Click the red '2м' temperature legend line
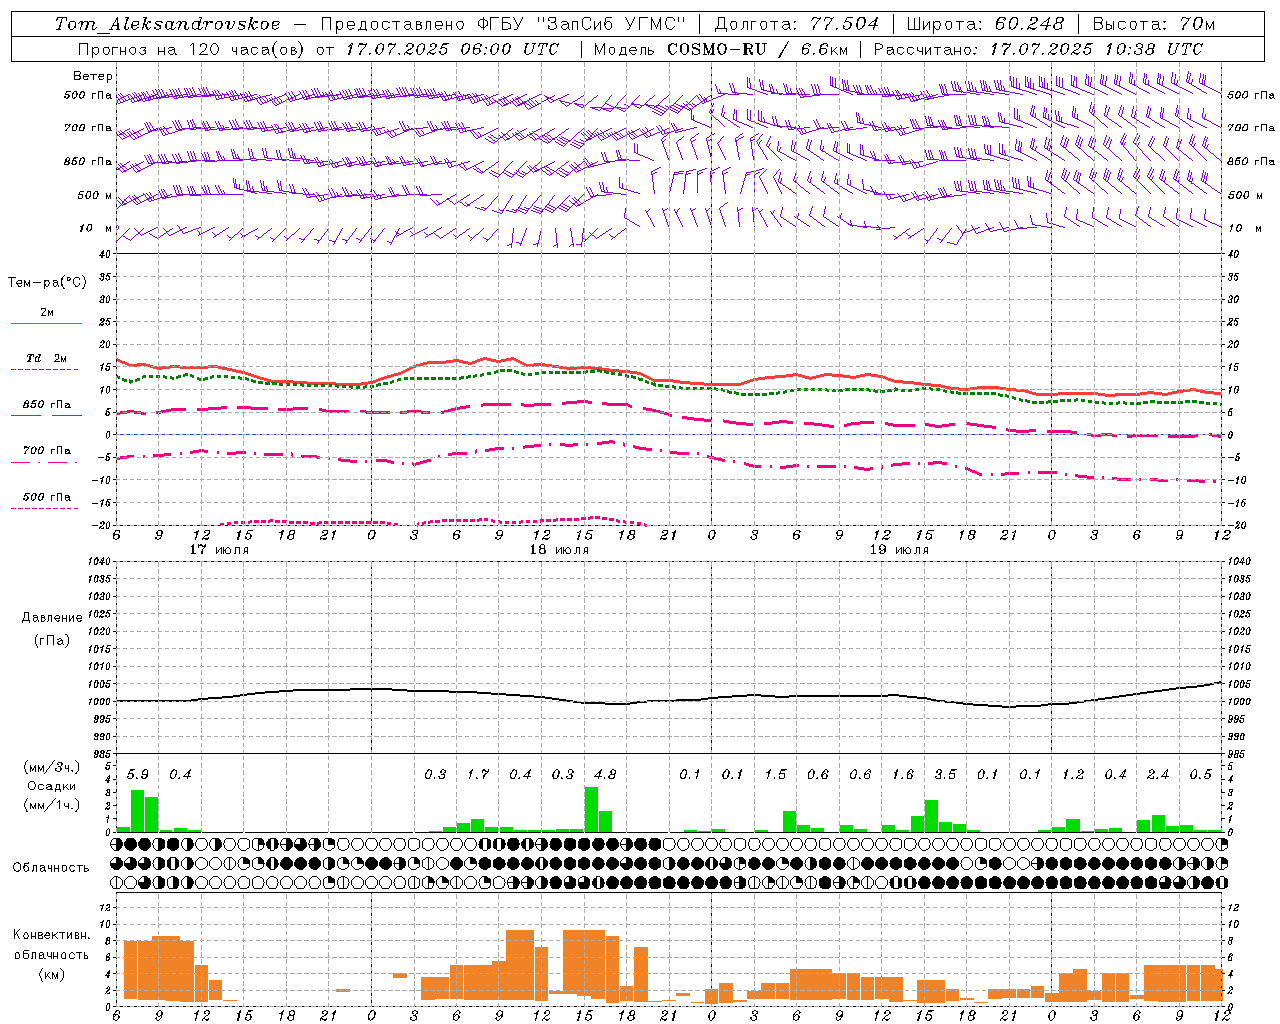Screen dimensions: 1280x1024 pyautogui.click(x=46, y=323)
